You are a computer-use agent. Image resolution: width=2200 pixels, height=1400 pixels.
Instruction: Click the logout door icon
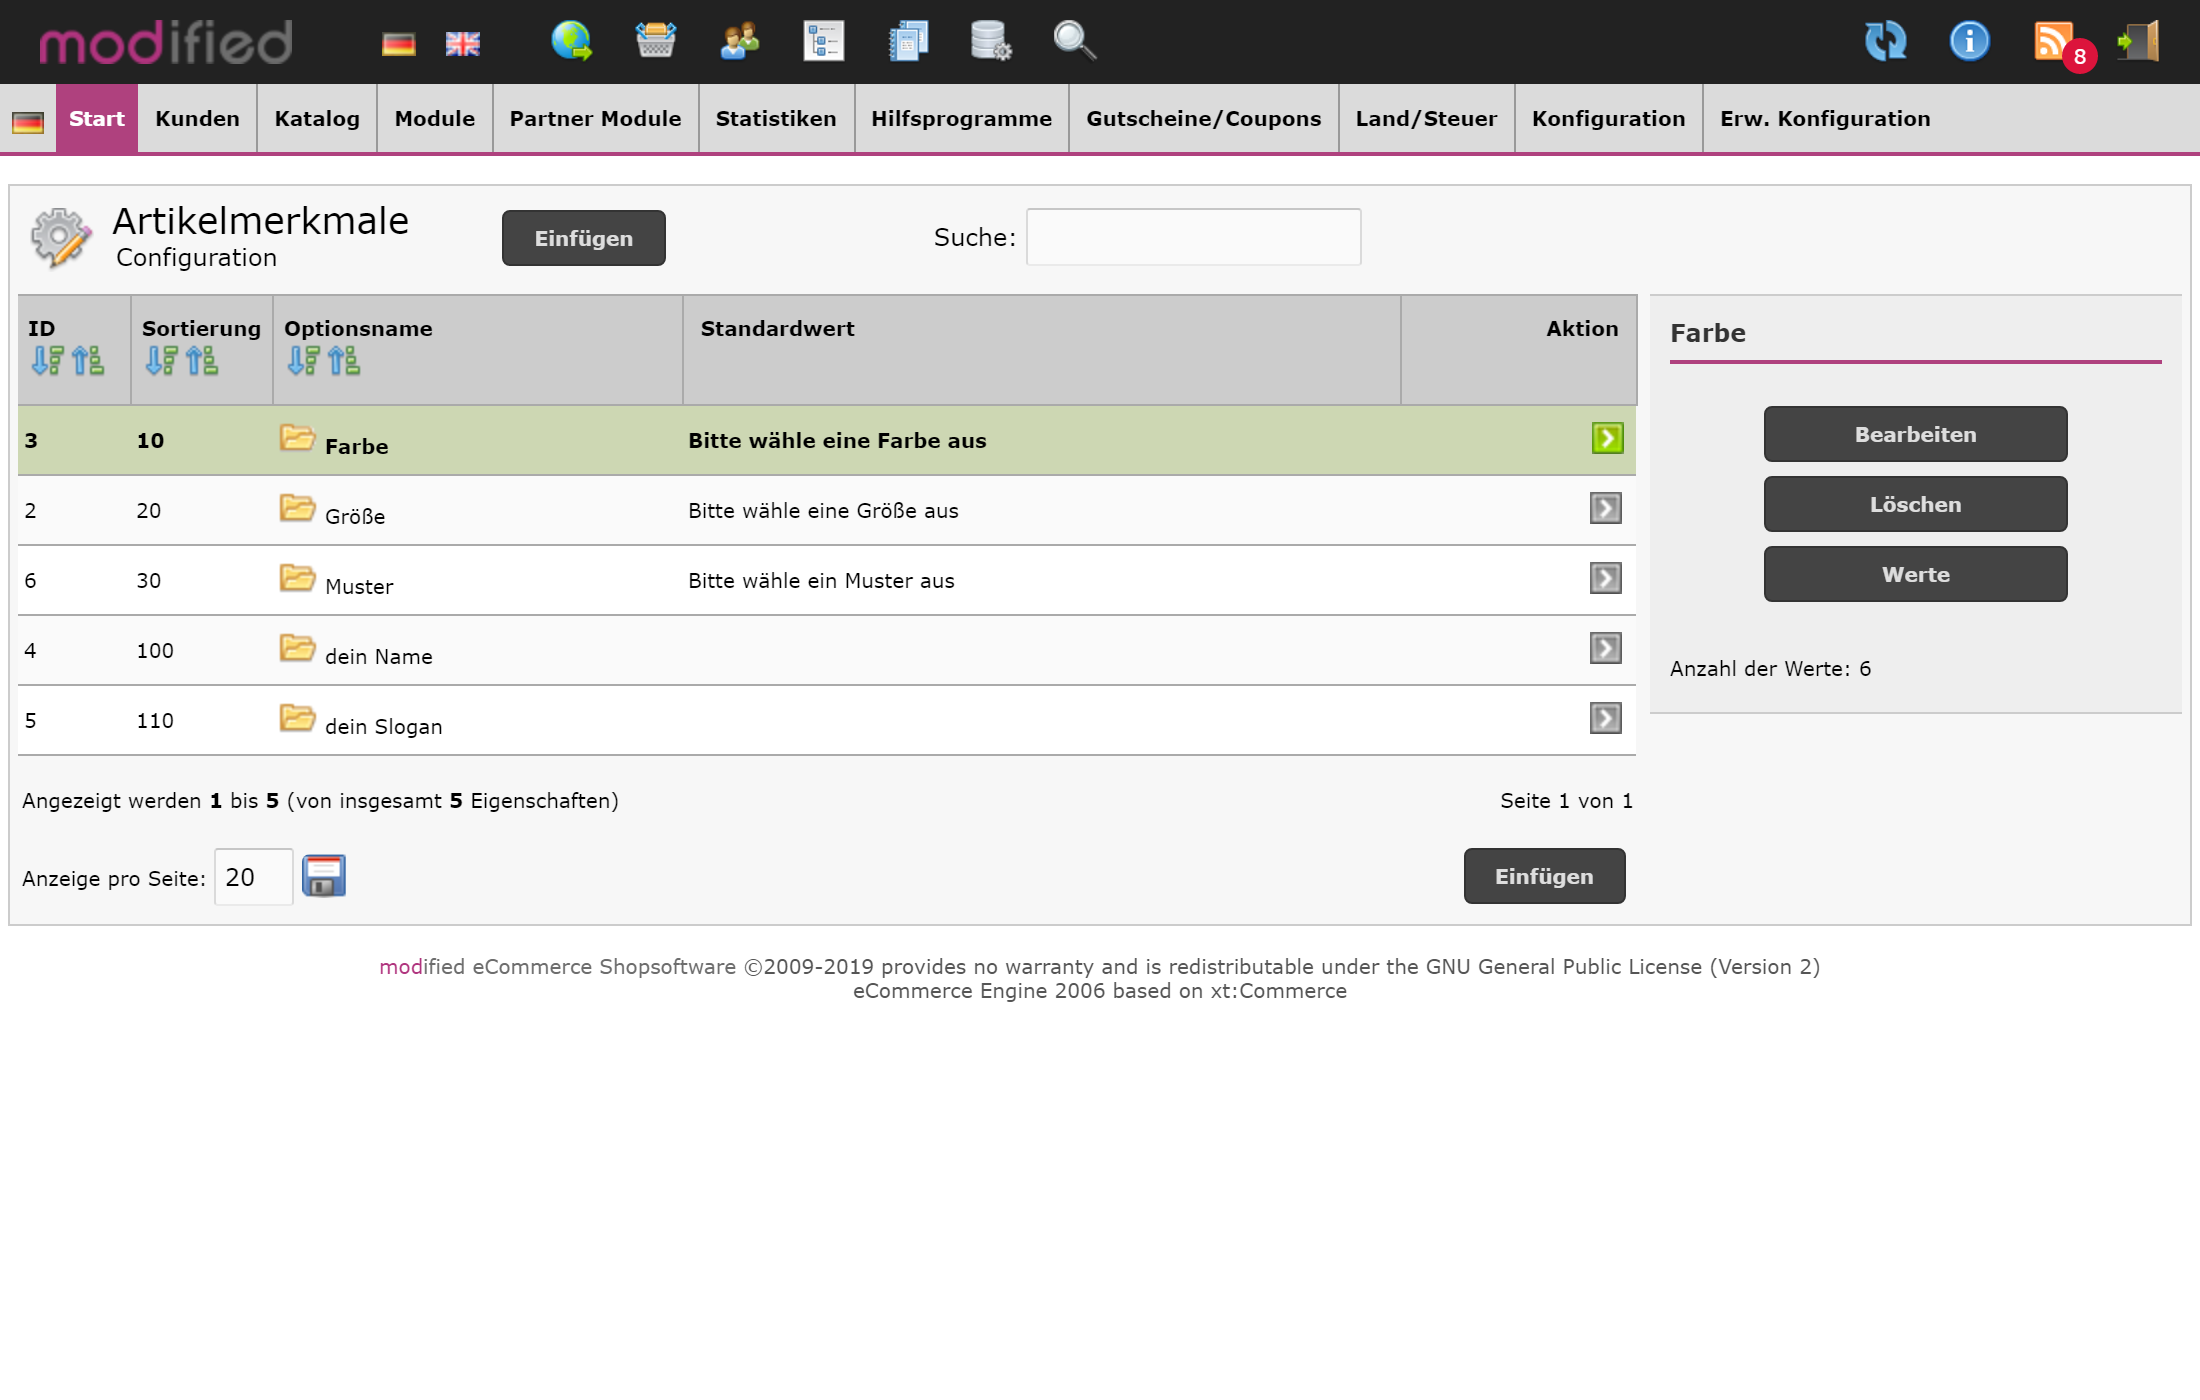2138,42
